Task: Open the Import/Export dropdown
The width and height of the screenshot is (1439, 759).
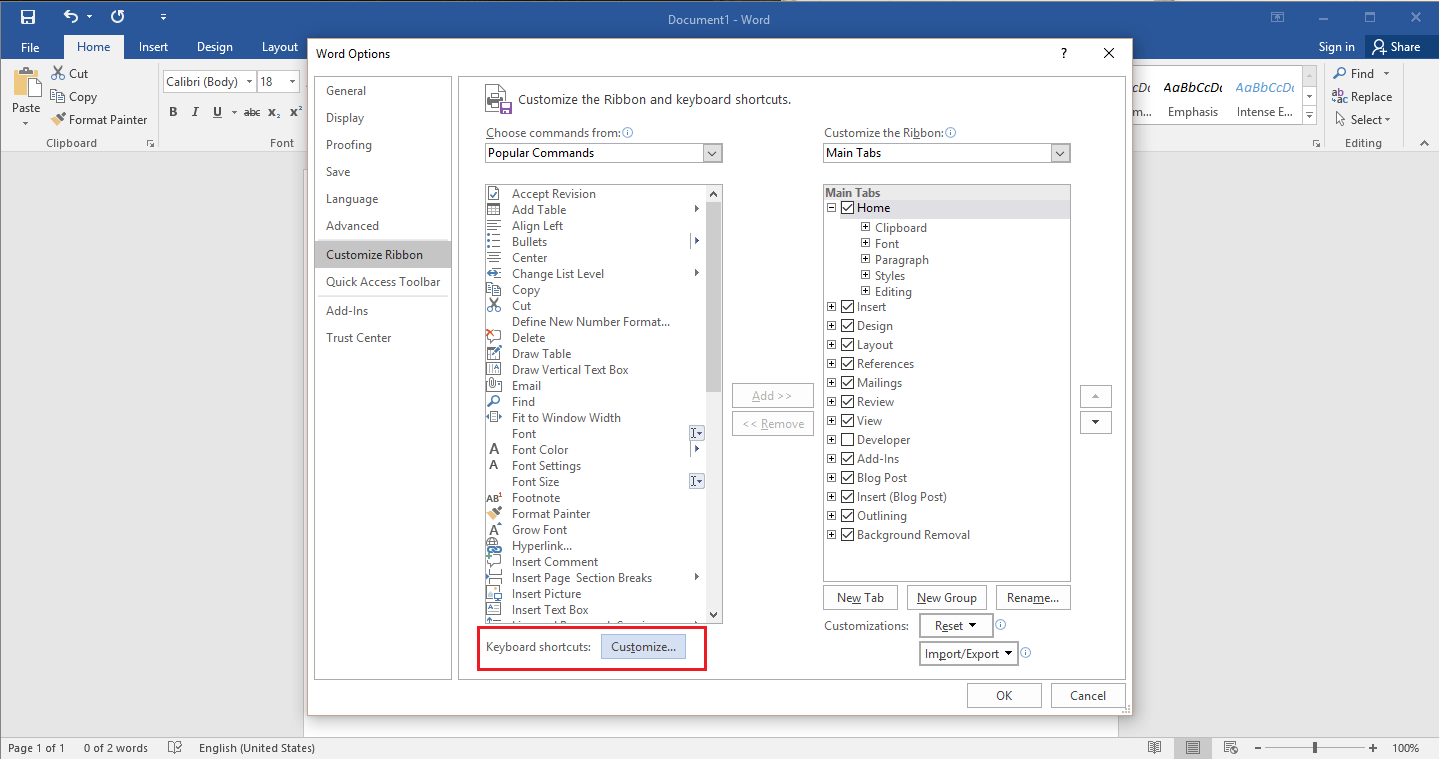Action: [968, 654]
